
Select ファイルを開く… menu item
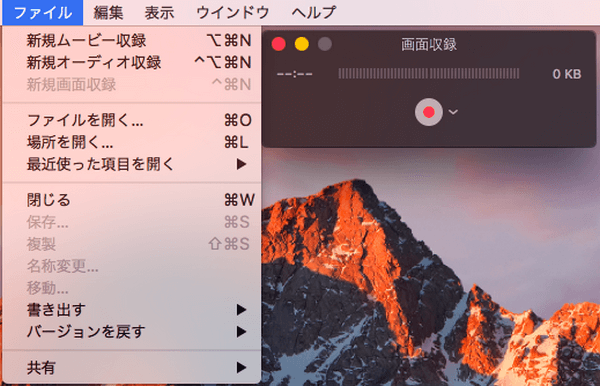132,121
